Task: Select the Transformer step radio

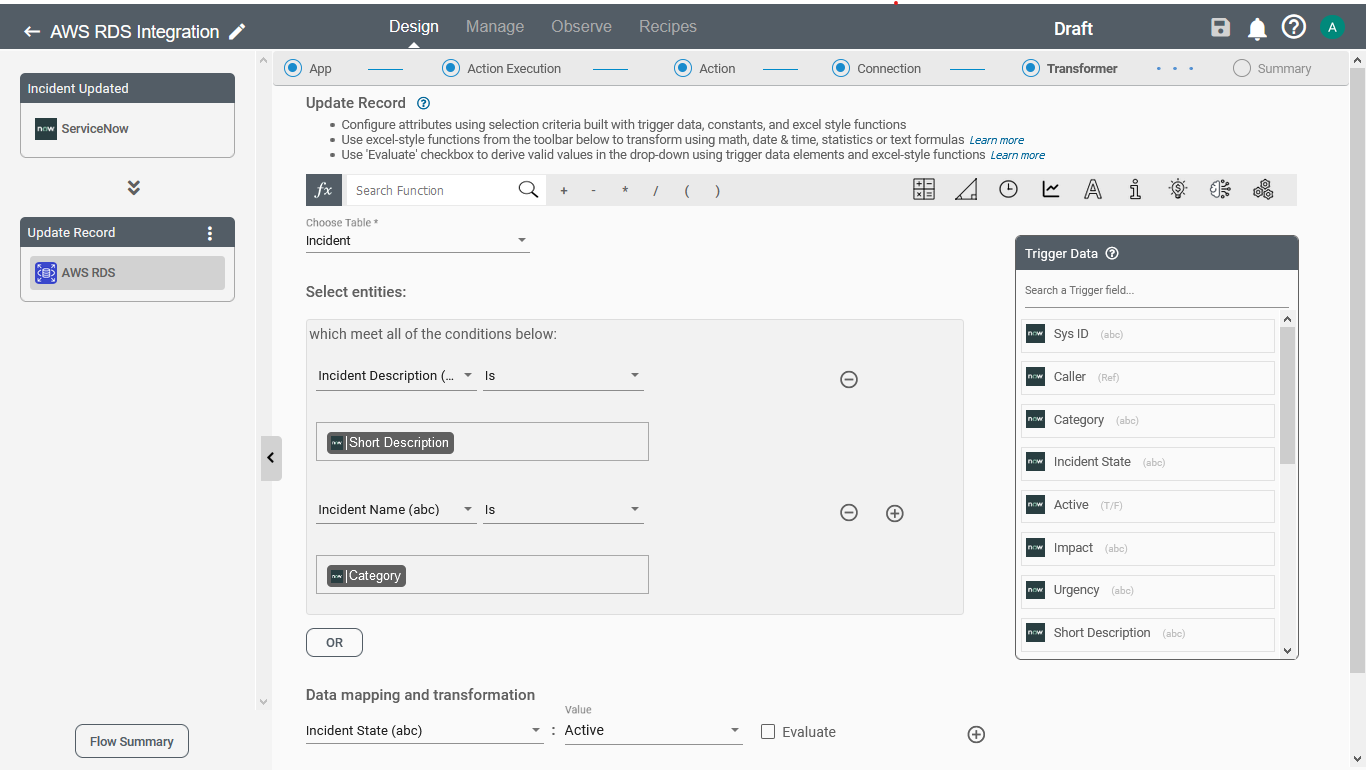Action: coord(1031,68)
